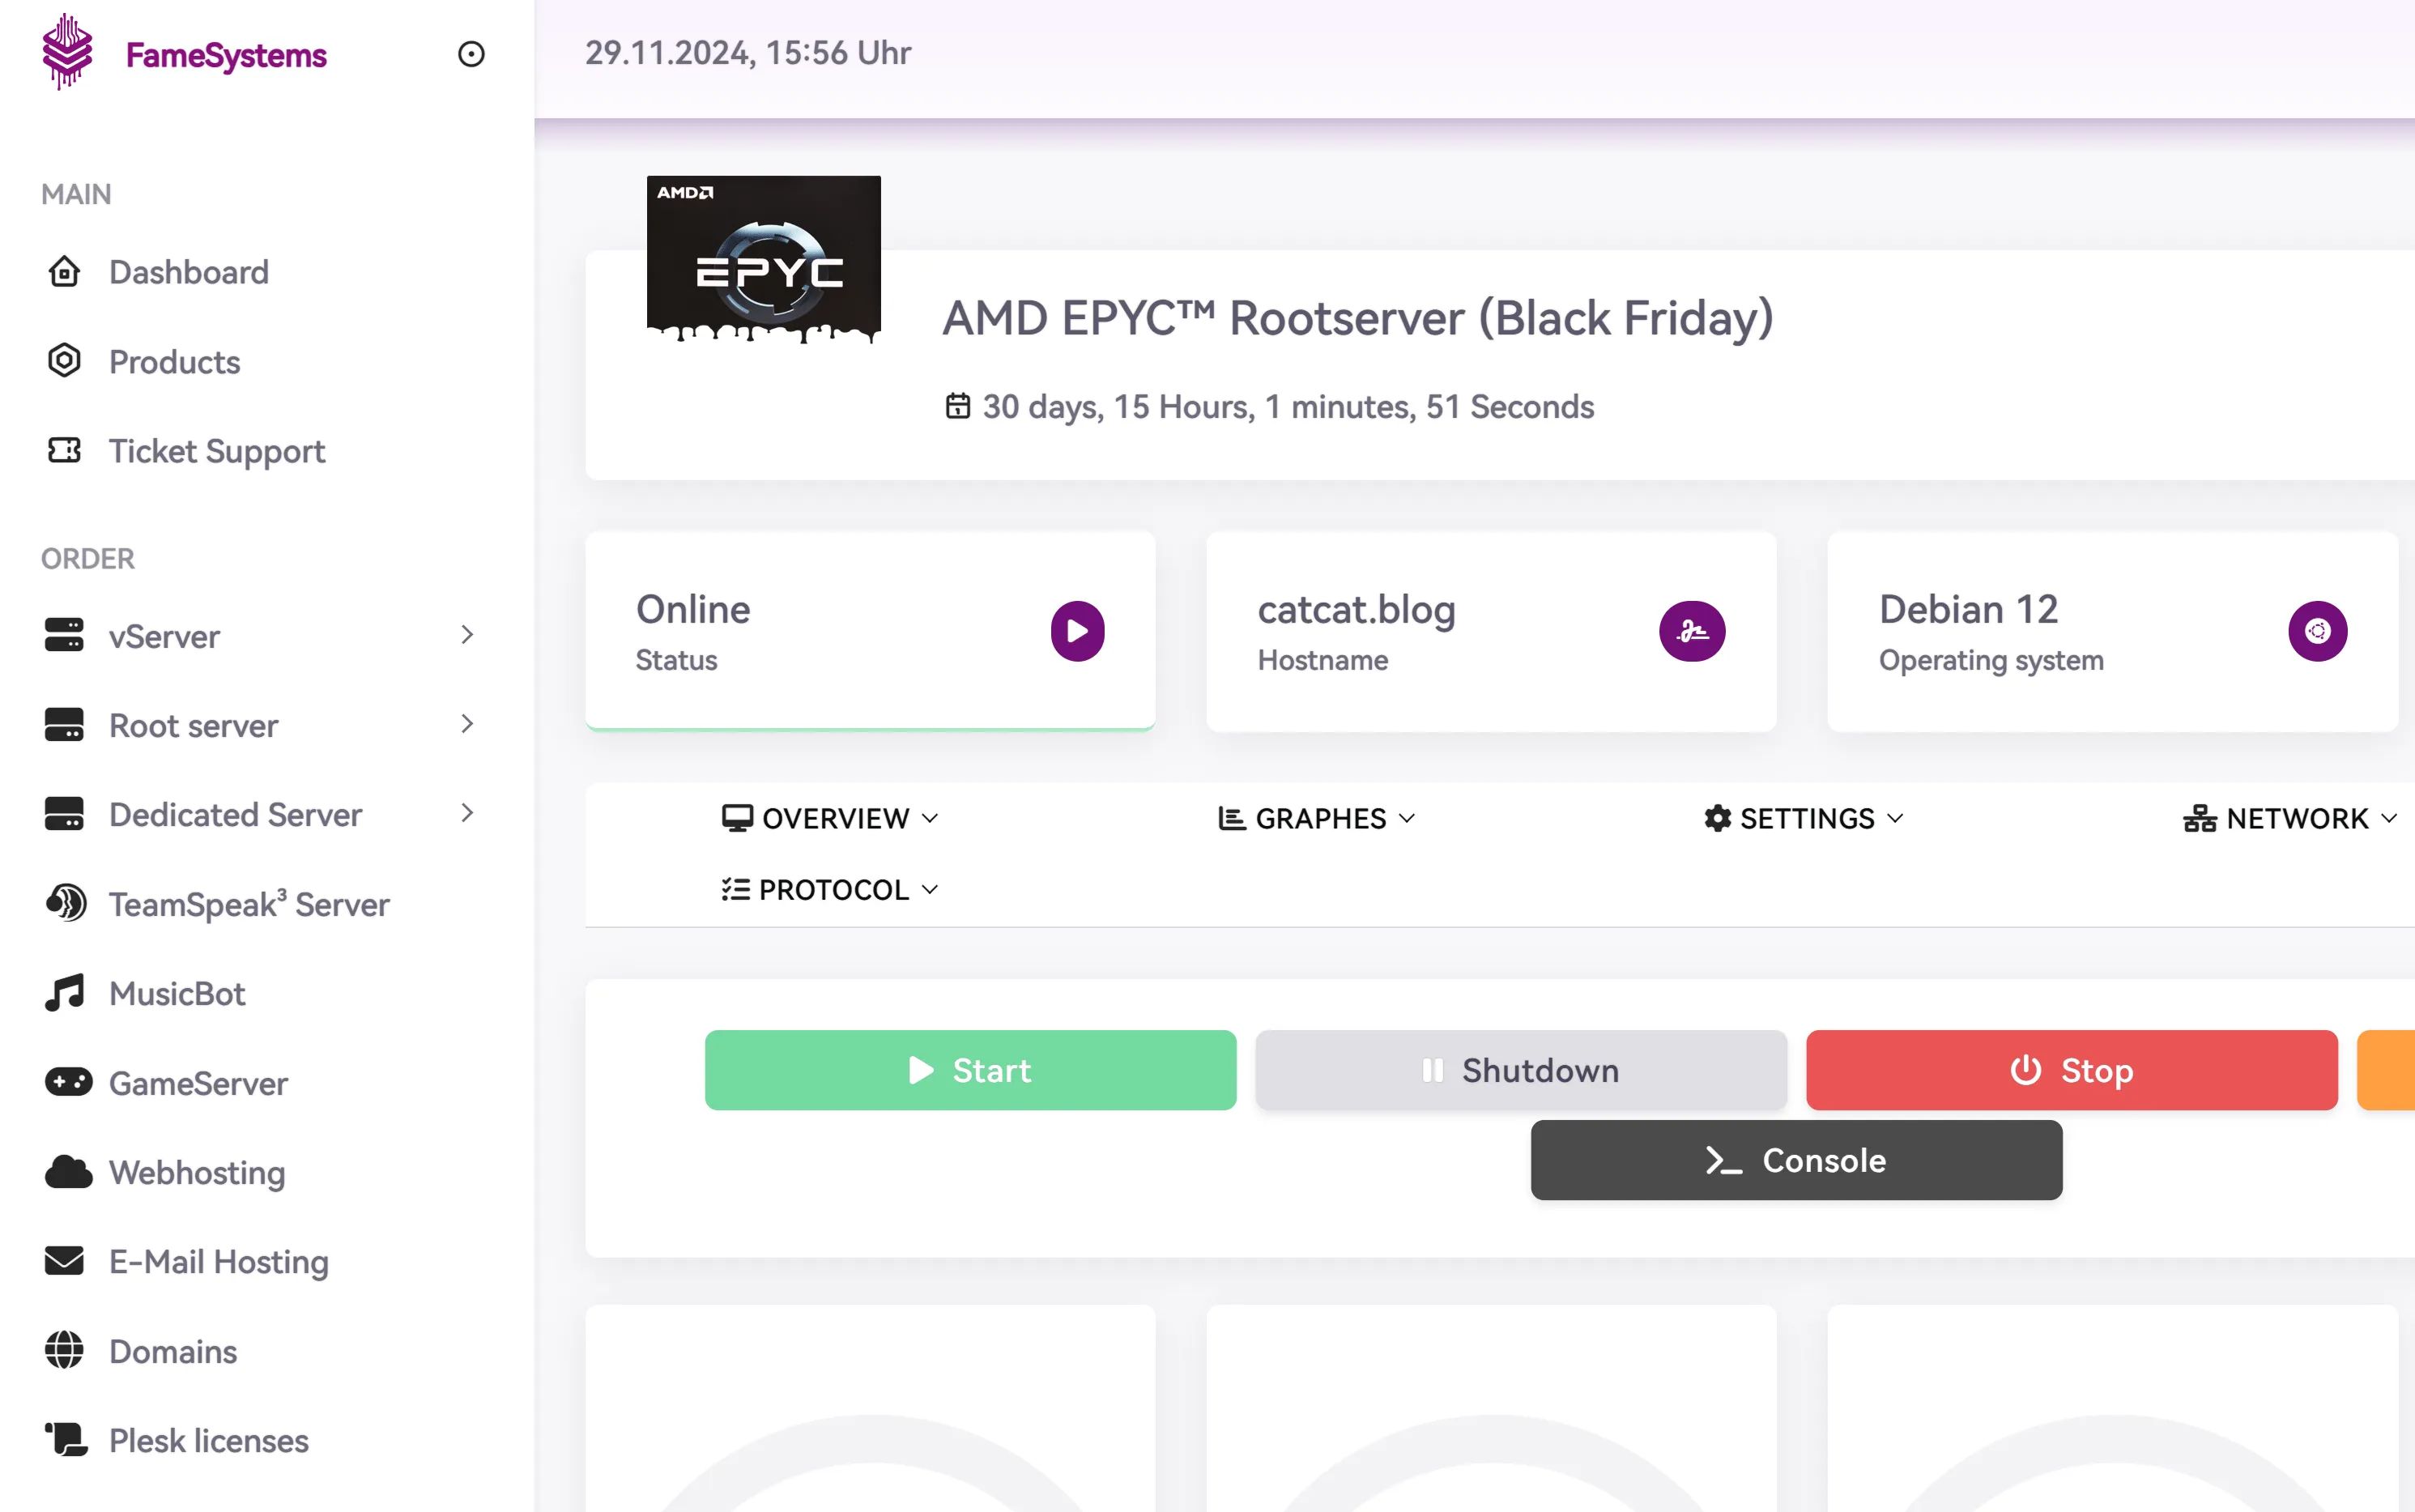Open E-Mail Hosting link in sidebar
The width and height of the screenshot is (2415, 1512).
point(219,1262)
